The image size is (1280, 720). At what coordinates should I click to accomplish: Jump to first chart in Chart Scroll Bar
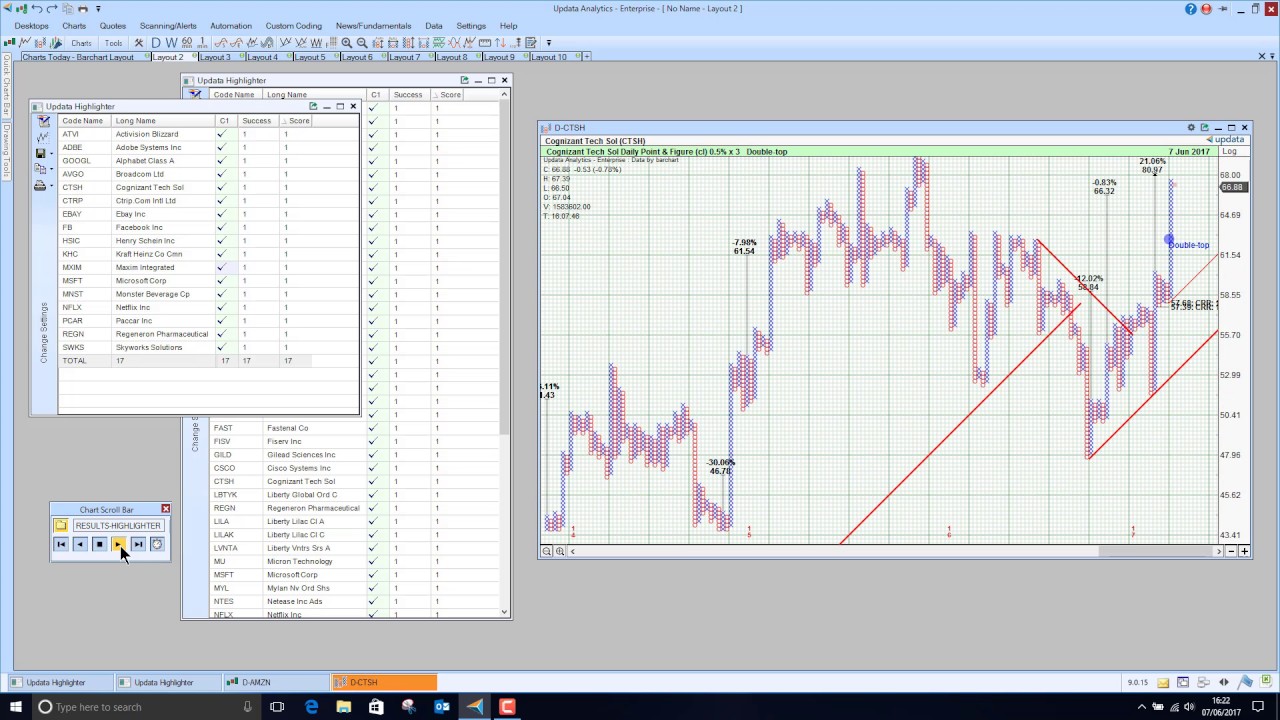coord(61,544)
